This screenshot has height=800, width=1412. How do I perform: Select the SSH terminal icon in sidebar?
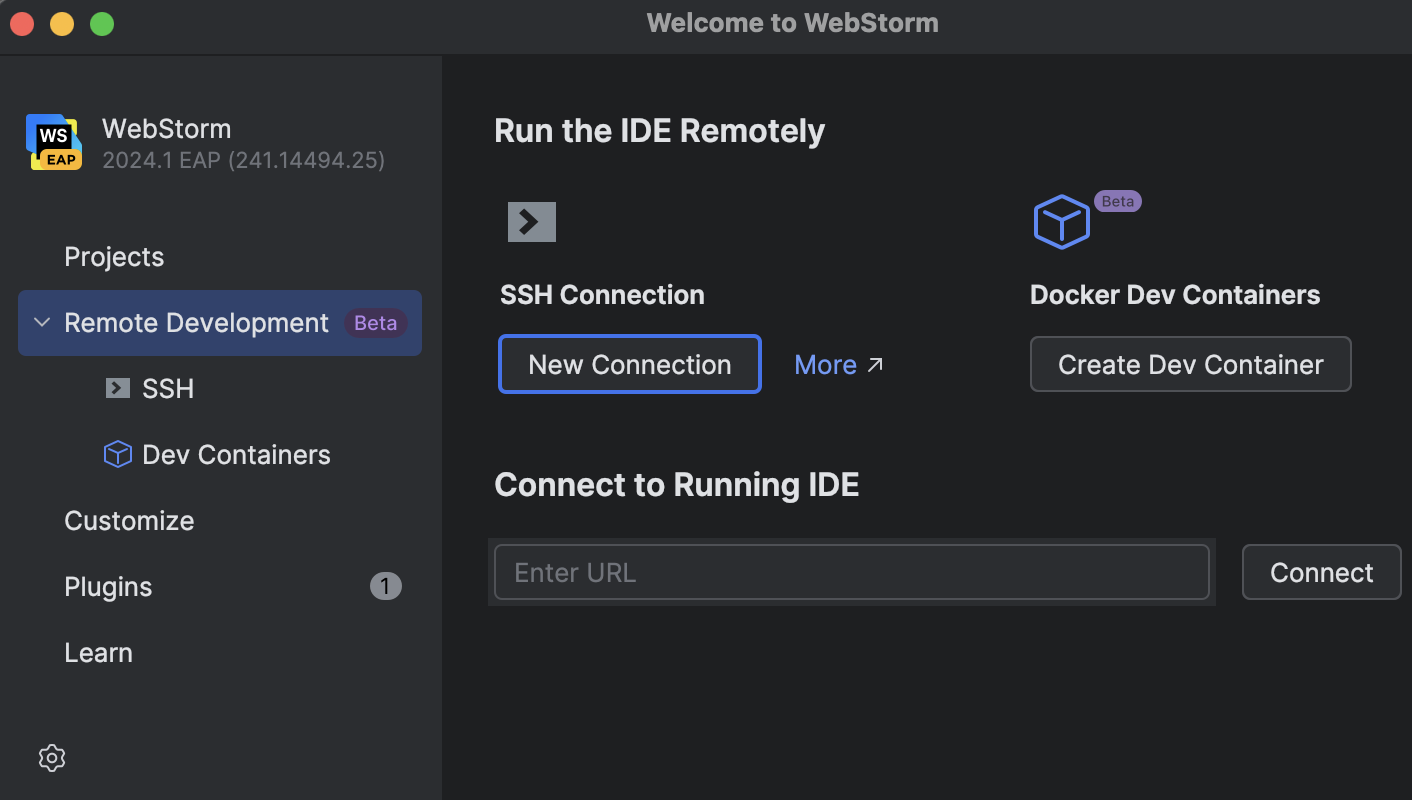coord(118,388)
